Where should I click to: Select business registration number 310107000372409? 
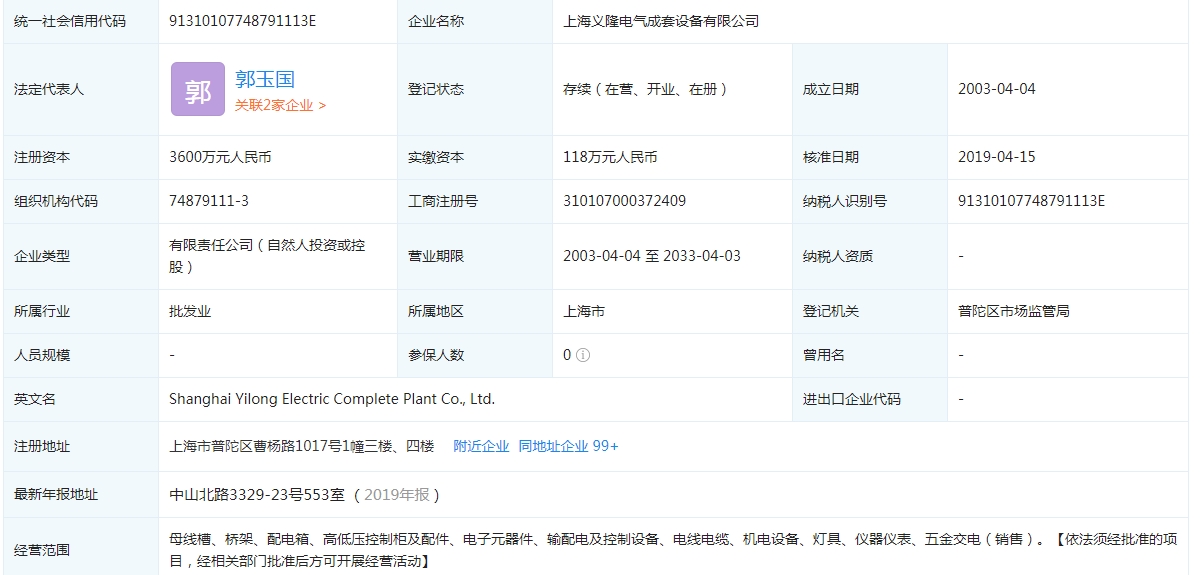624,201
